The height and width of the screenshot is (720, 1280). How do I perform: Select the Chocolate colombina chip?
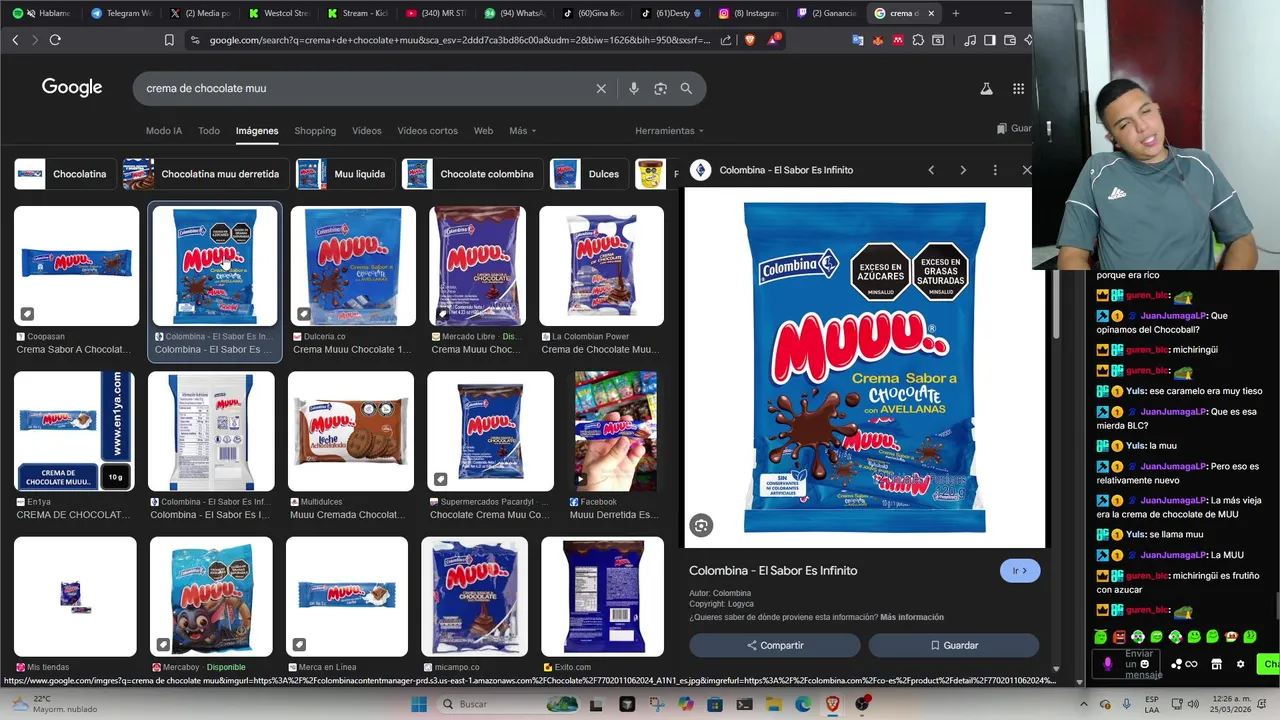click(471, 174)
